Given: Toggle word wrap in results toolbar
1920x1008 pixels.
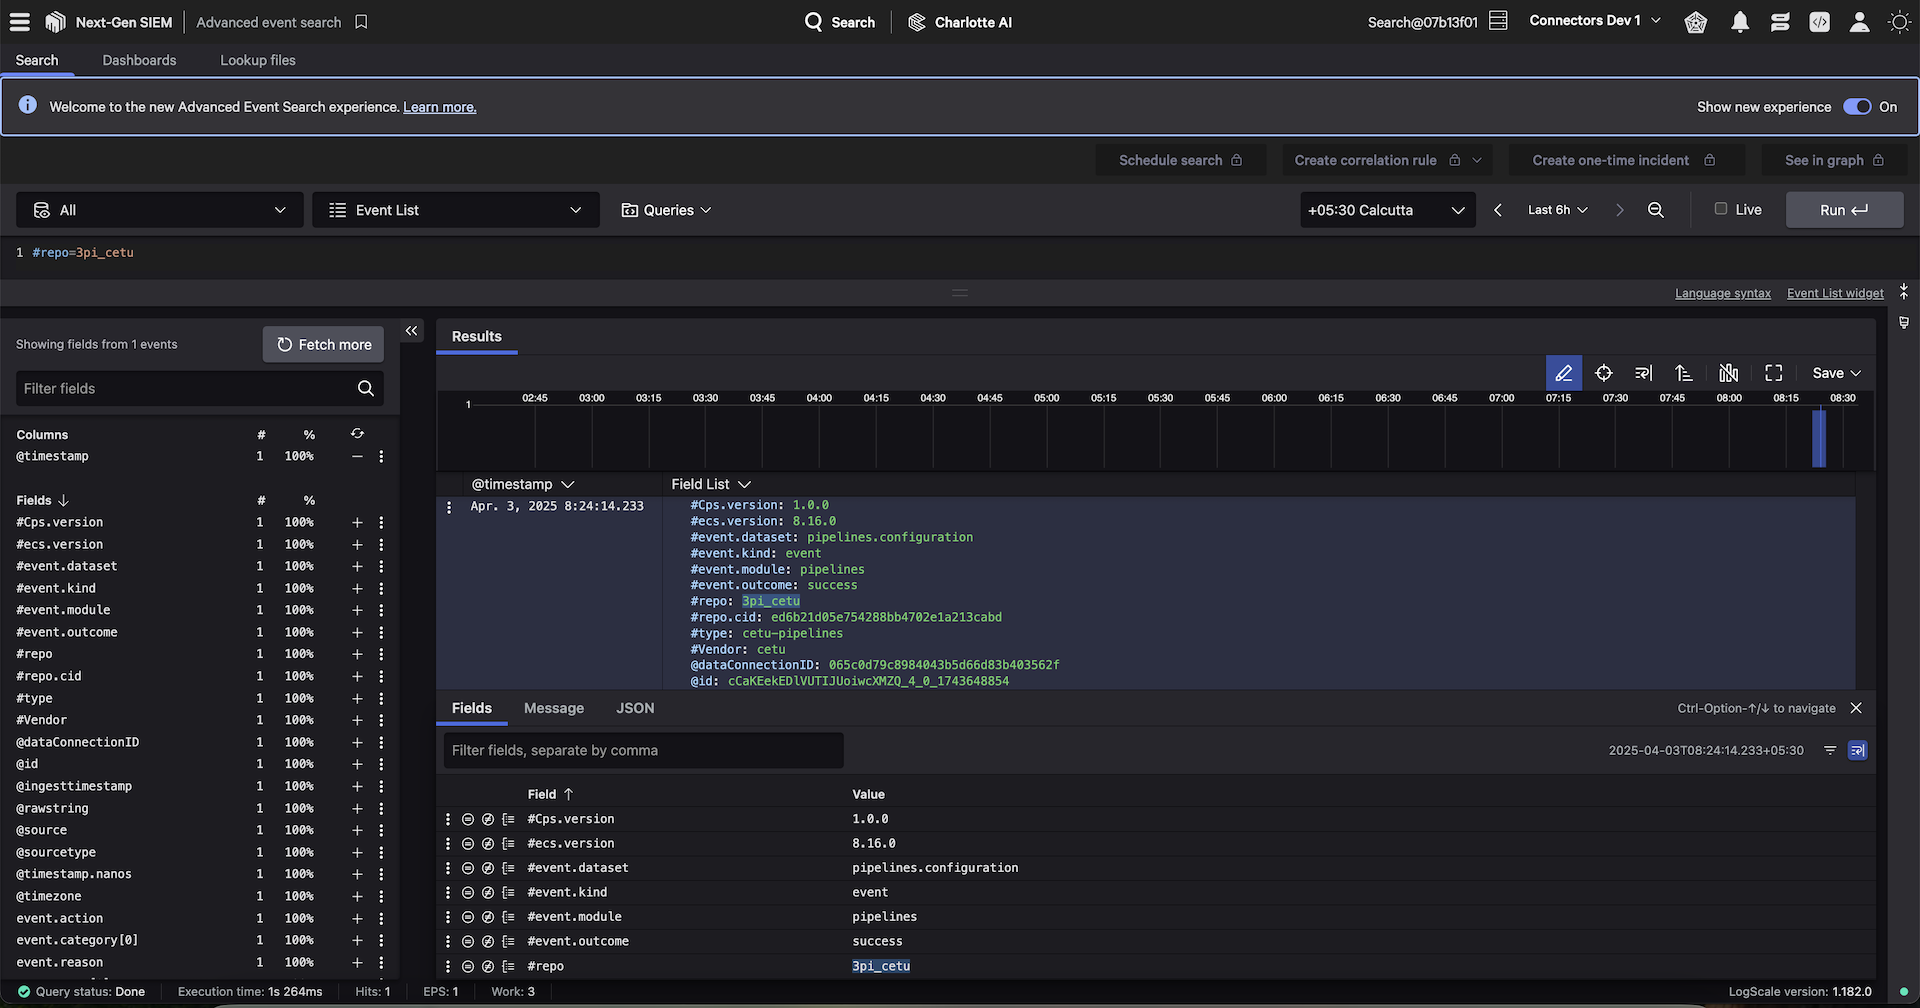Looking at the screenshot, I should [1643, 373].
